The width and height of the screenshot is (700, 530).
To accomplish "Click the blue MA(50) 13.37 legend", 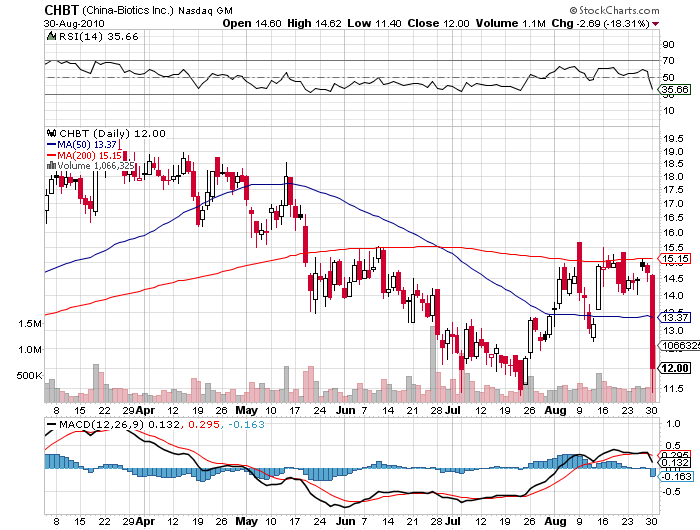I will 82,144.
